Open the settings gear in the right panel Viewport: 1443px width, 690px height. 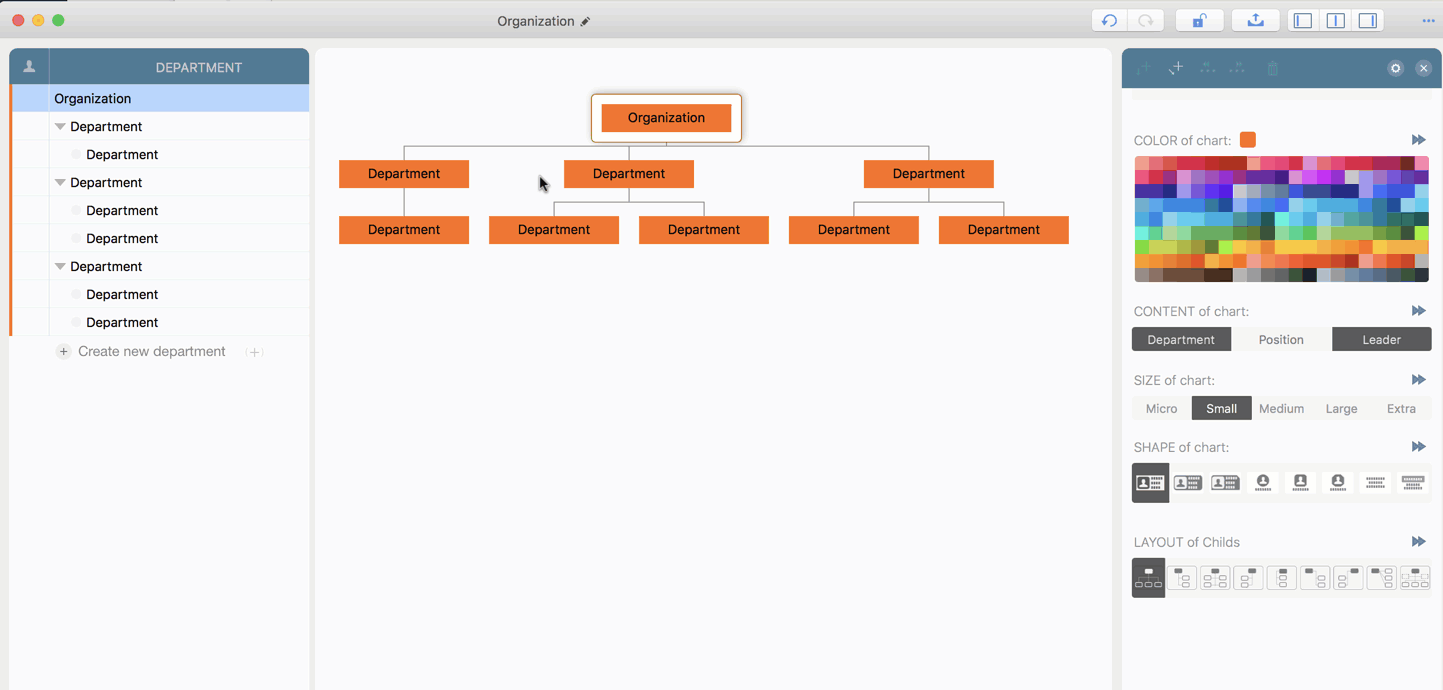click(x=1395, y=68)
